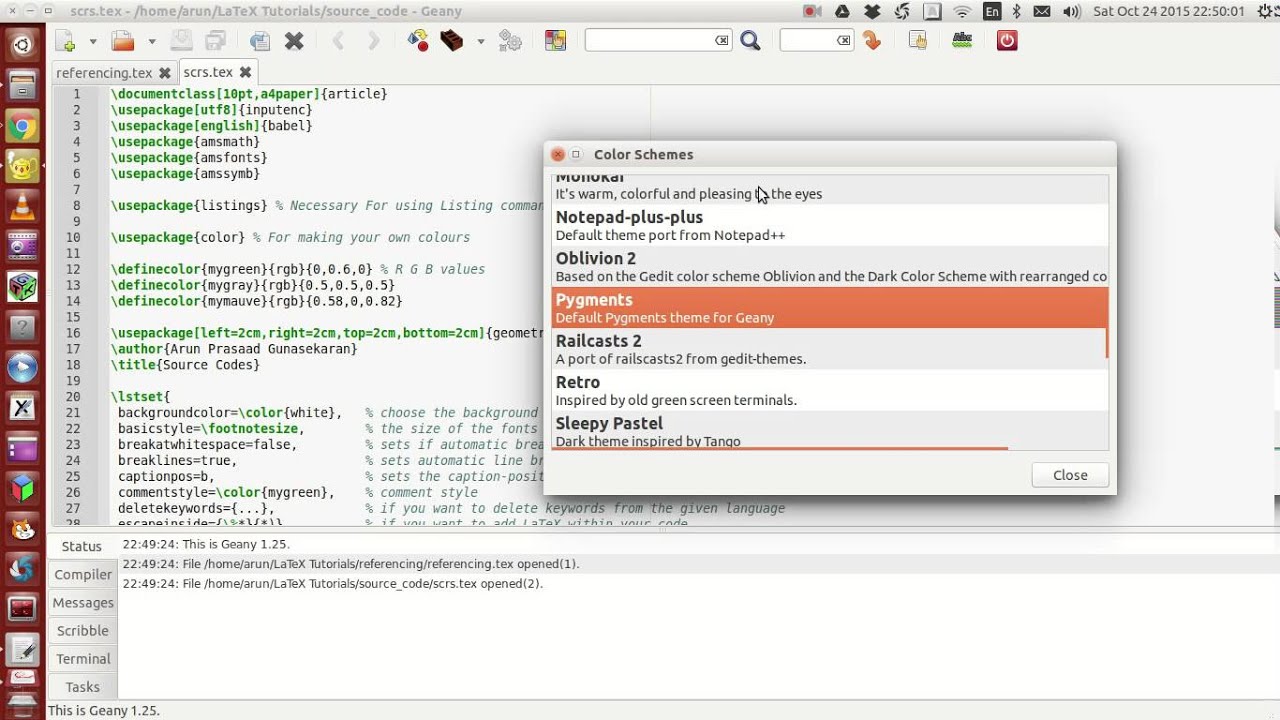Open the build commands dropdown arrow
This screenshot has width=1280, height=720.
coord(481,42)
